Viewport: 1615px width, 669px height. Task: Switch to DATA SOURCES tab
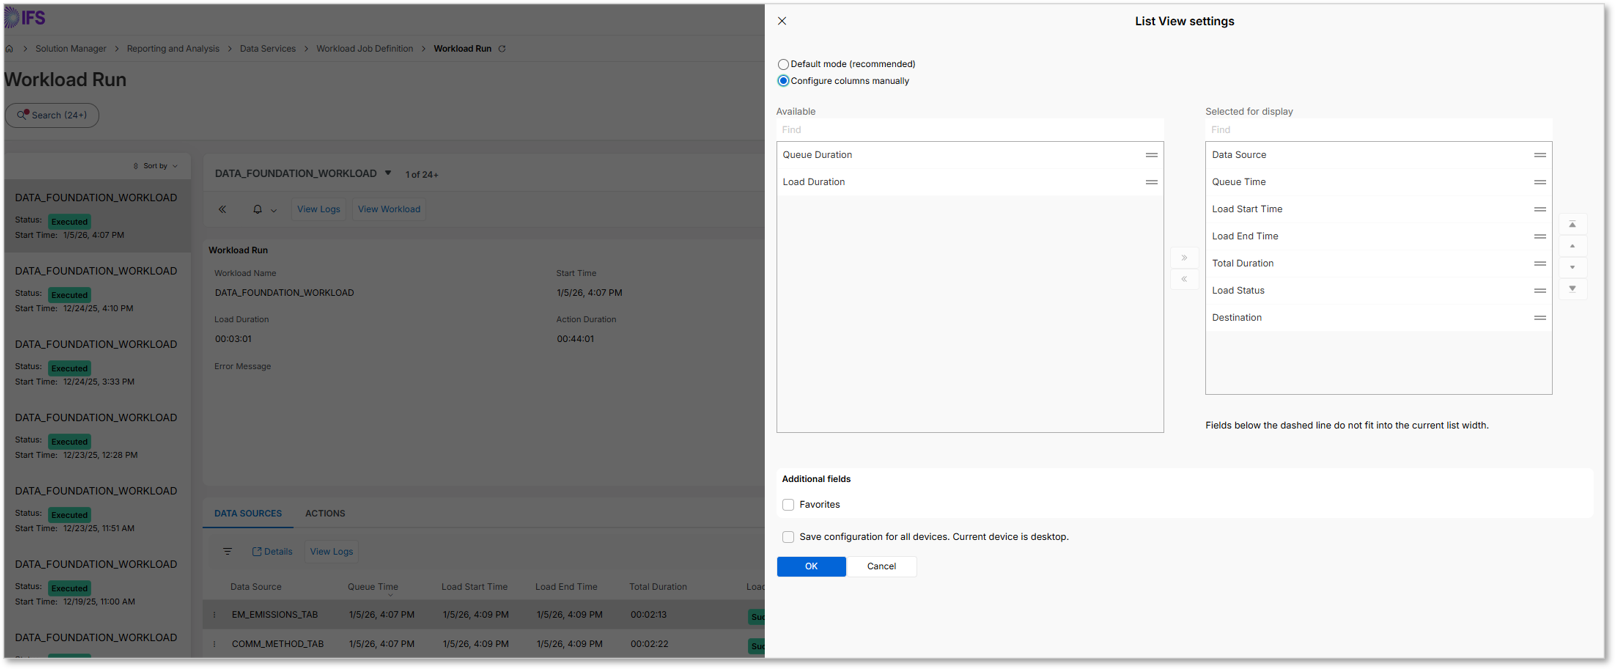[x=248, y=513]
